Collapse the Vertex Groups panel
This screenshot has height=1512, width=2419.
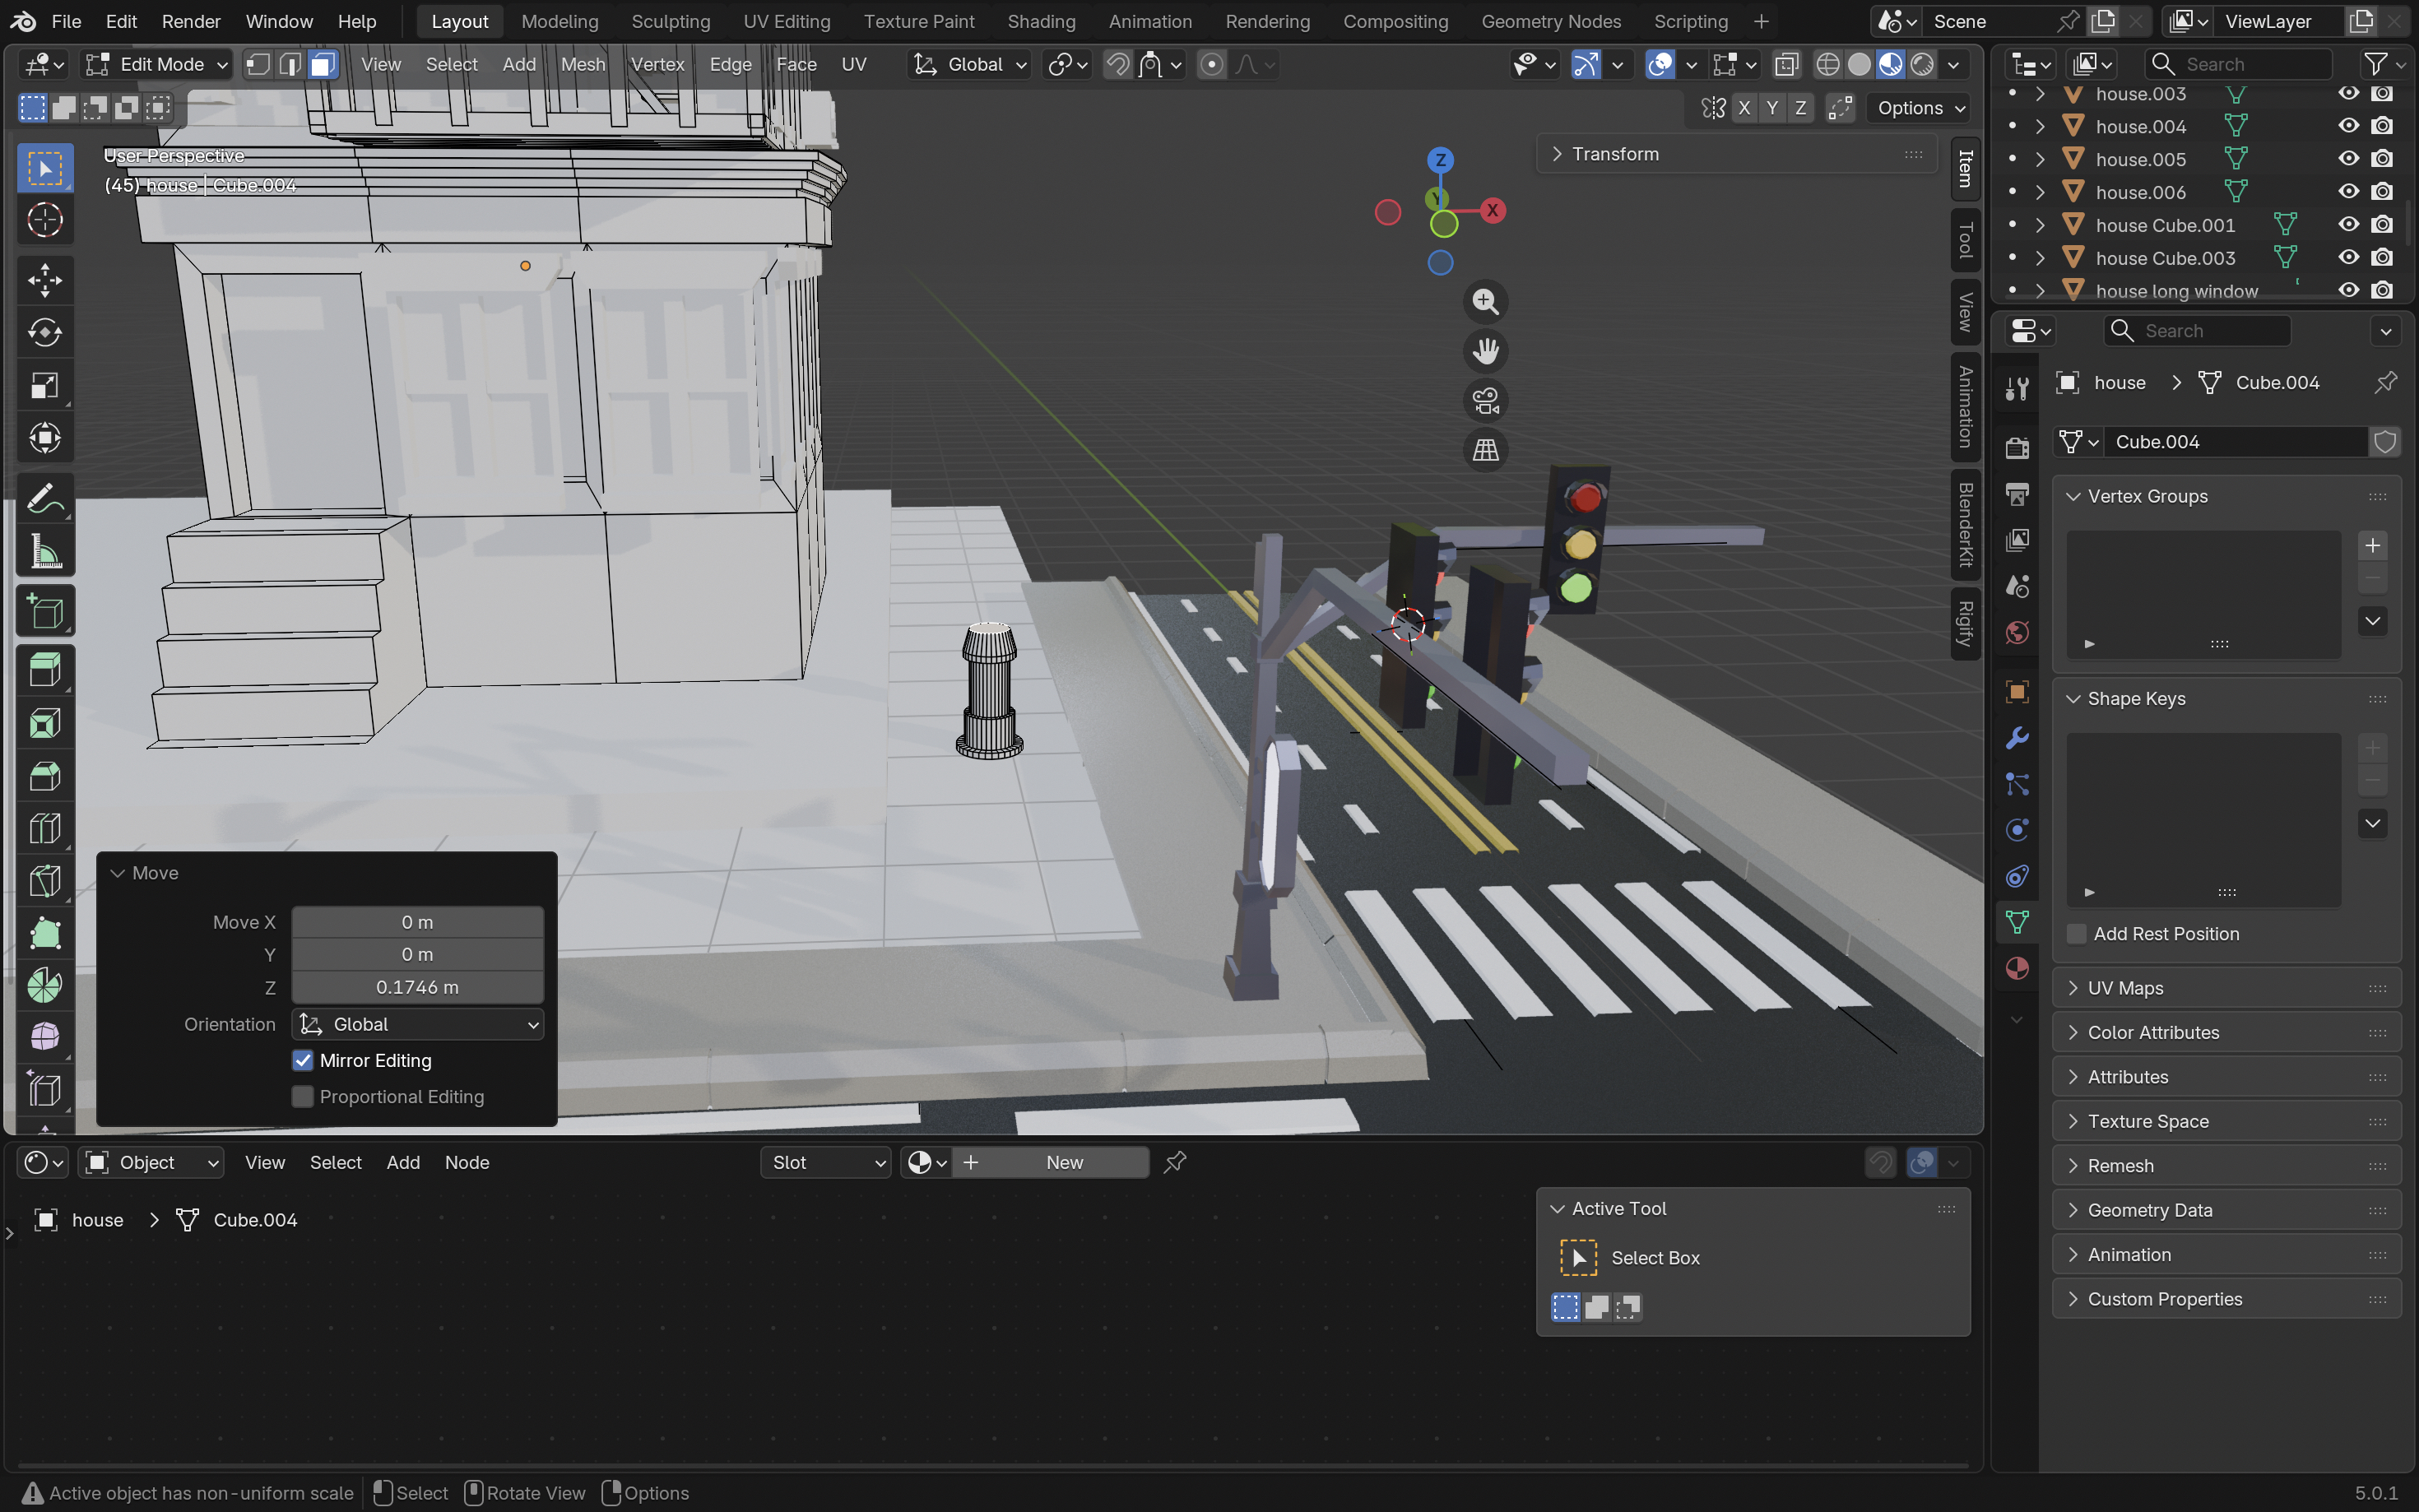pos(2226,496)
